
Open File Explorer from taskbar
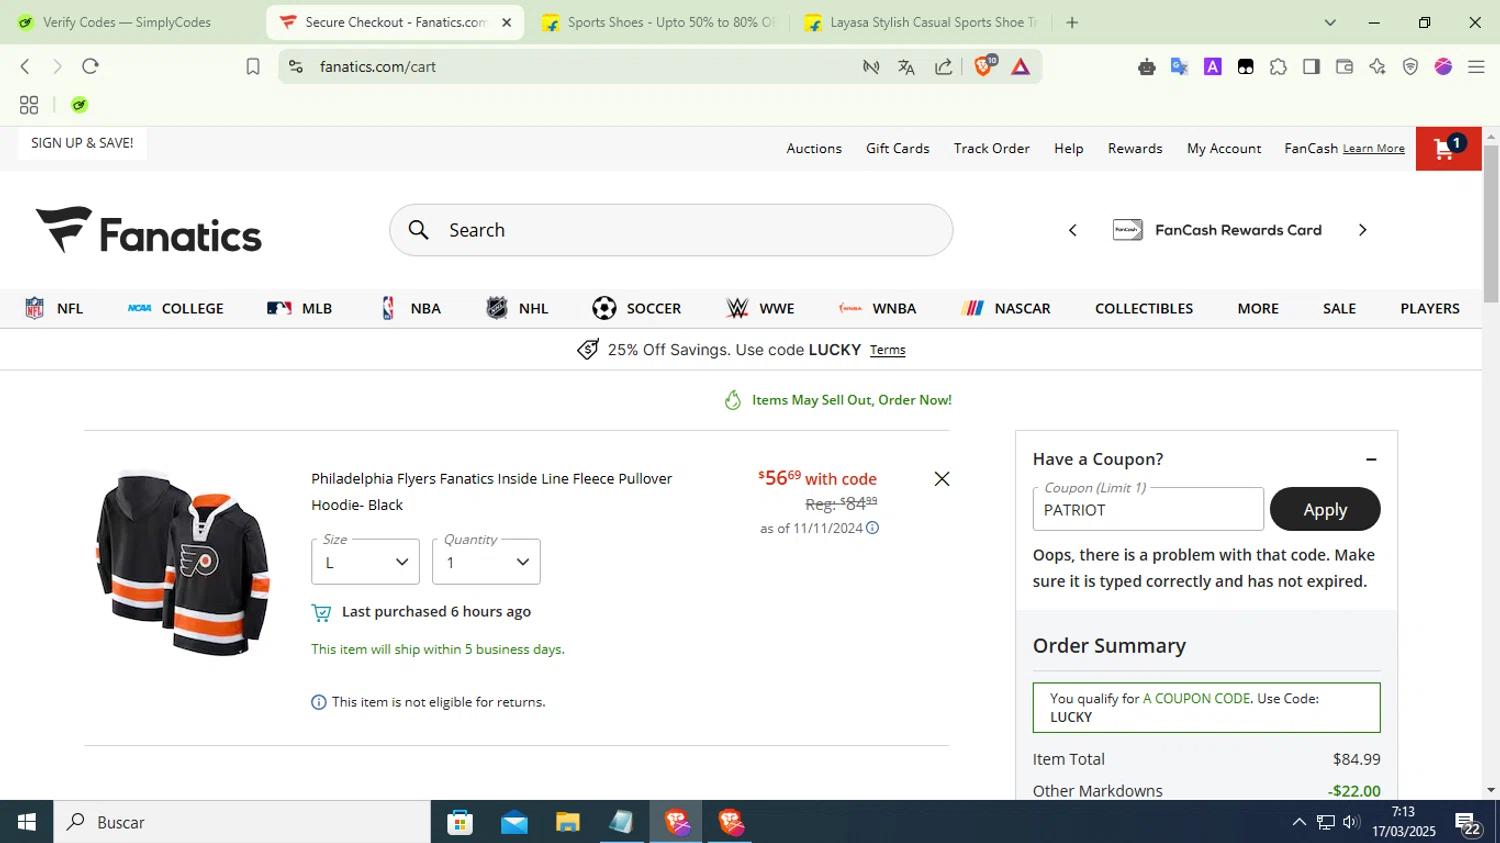(568, 822)
